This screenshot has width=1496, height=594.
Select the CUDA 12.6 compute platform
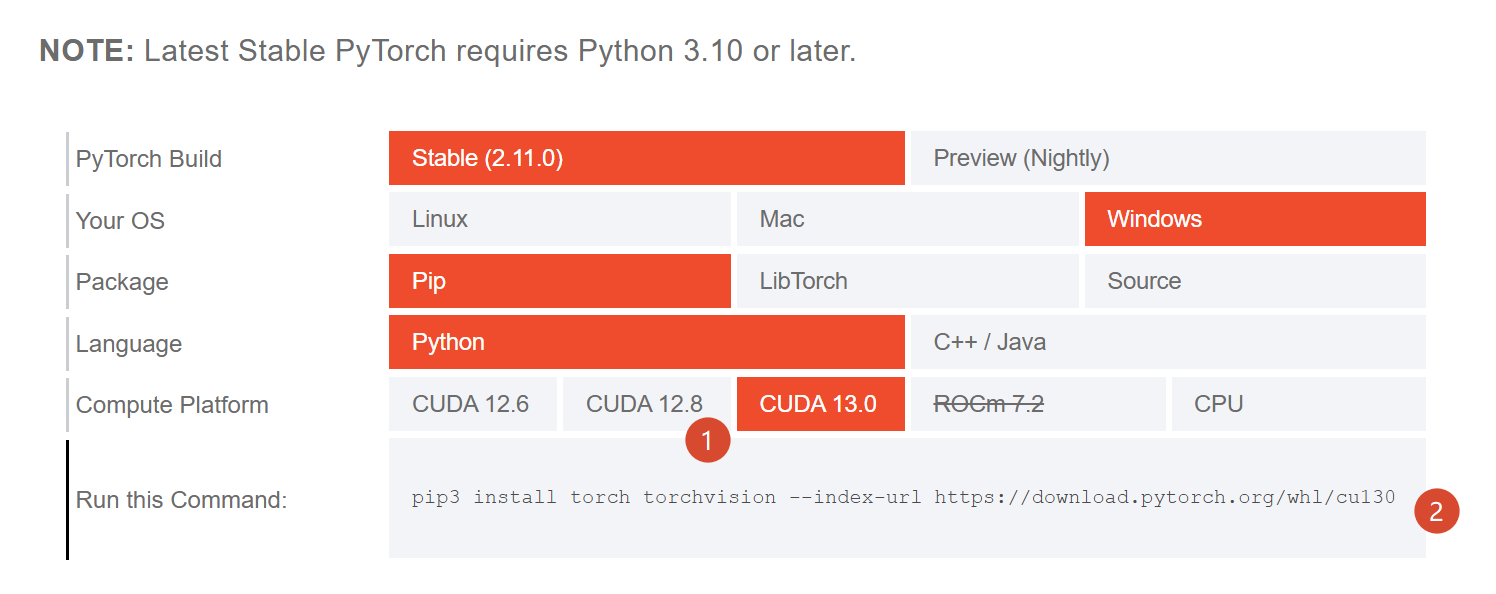click(472, 404)
